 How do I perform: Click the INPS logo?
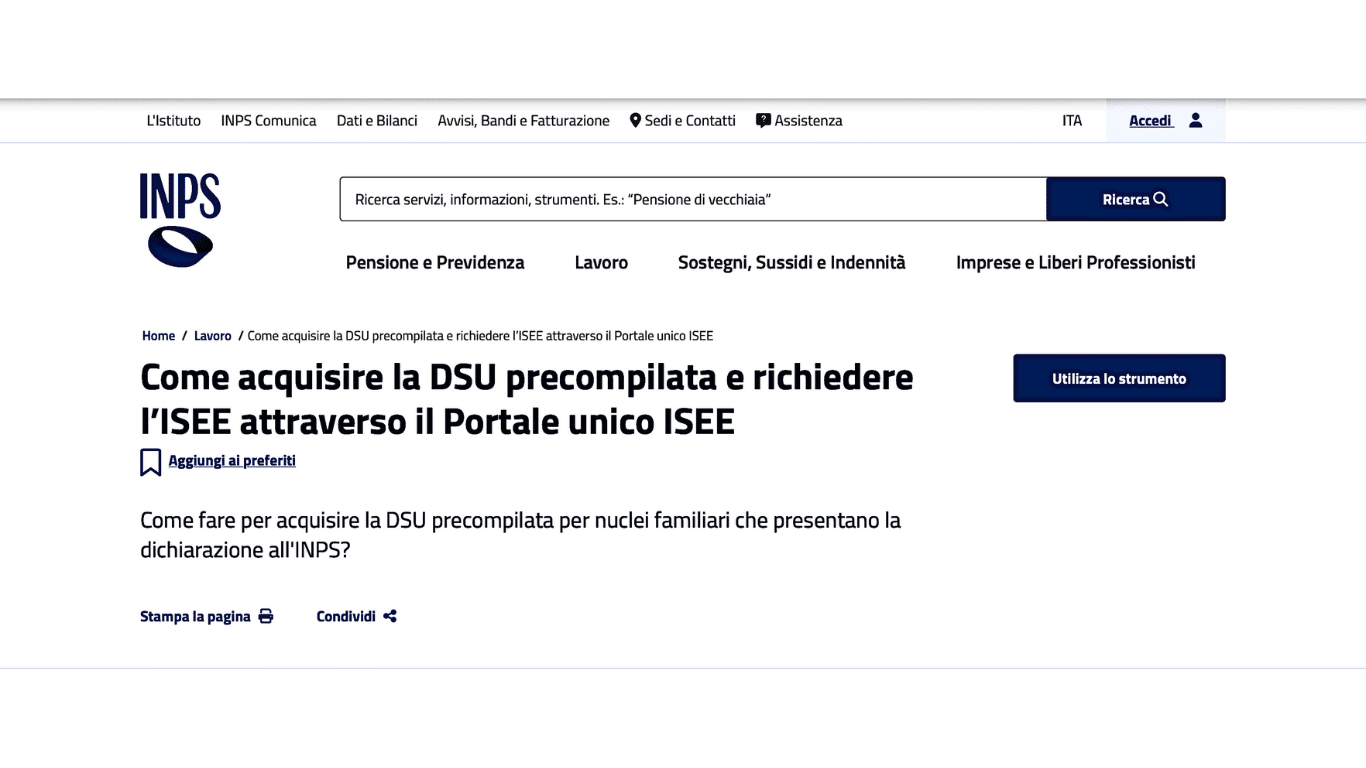click(x=180, y=220)
